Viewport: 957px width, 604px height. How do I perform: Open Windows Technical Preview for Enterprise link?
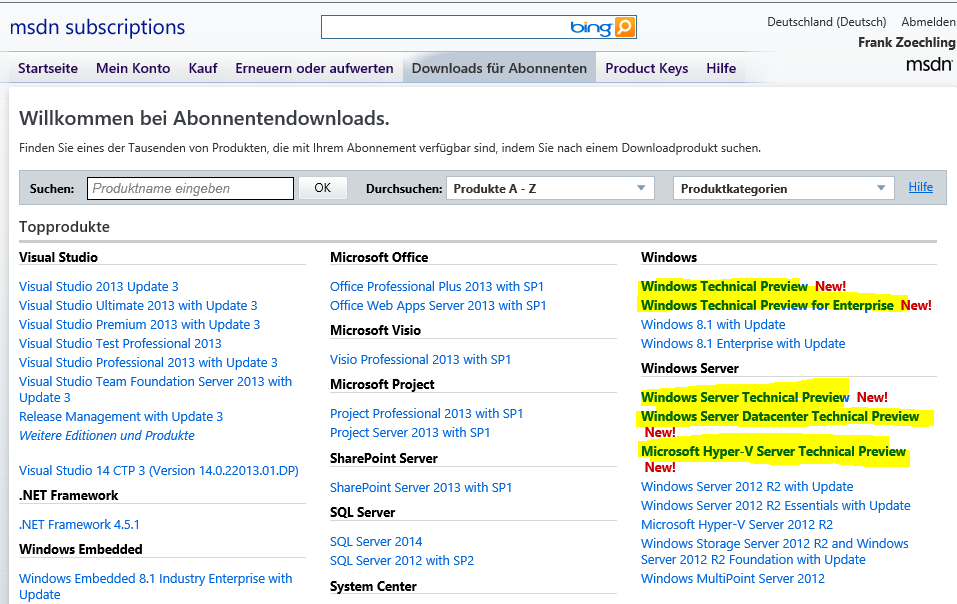pyautogui.click(x=768, y=305)
